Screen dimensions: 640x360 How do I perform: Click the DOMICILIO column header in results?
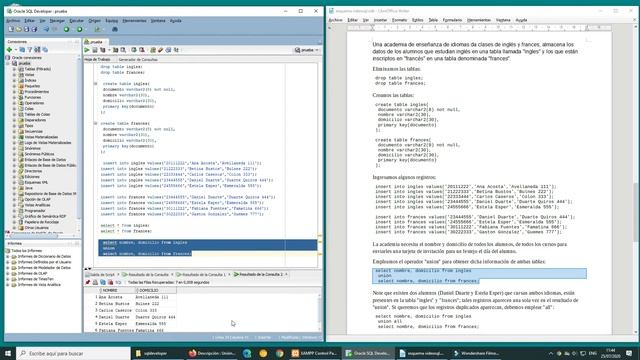(x=156, y=290)
